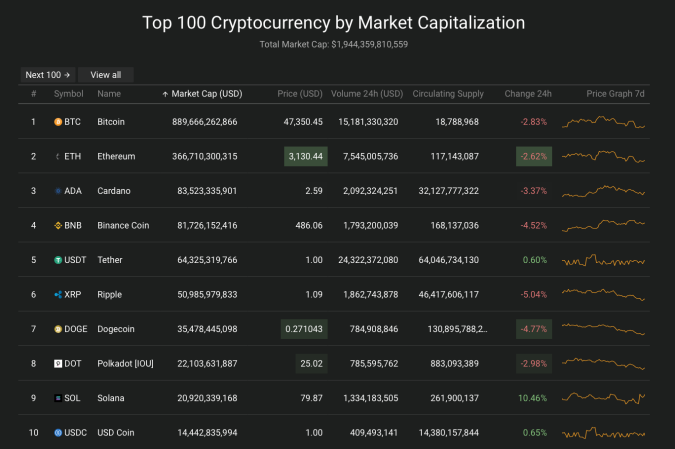Open the Ripple name link

pyautogui.click(x=109, y=294)
